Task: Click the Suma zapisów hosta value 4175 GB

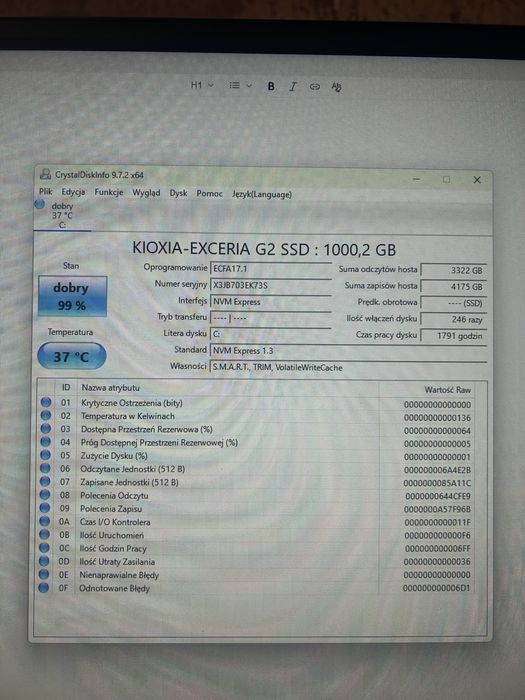Action: [x=454, y=287]
